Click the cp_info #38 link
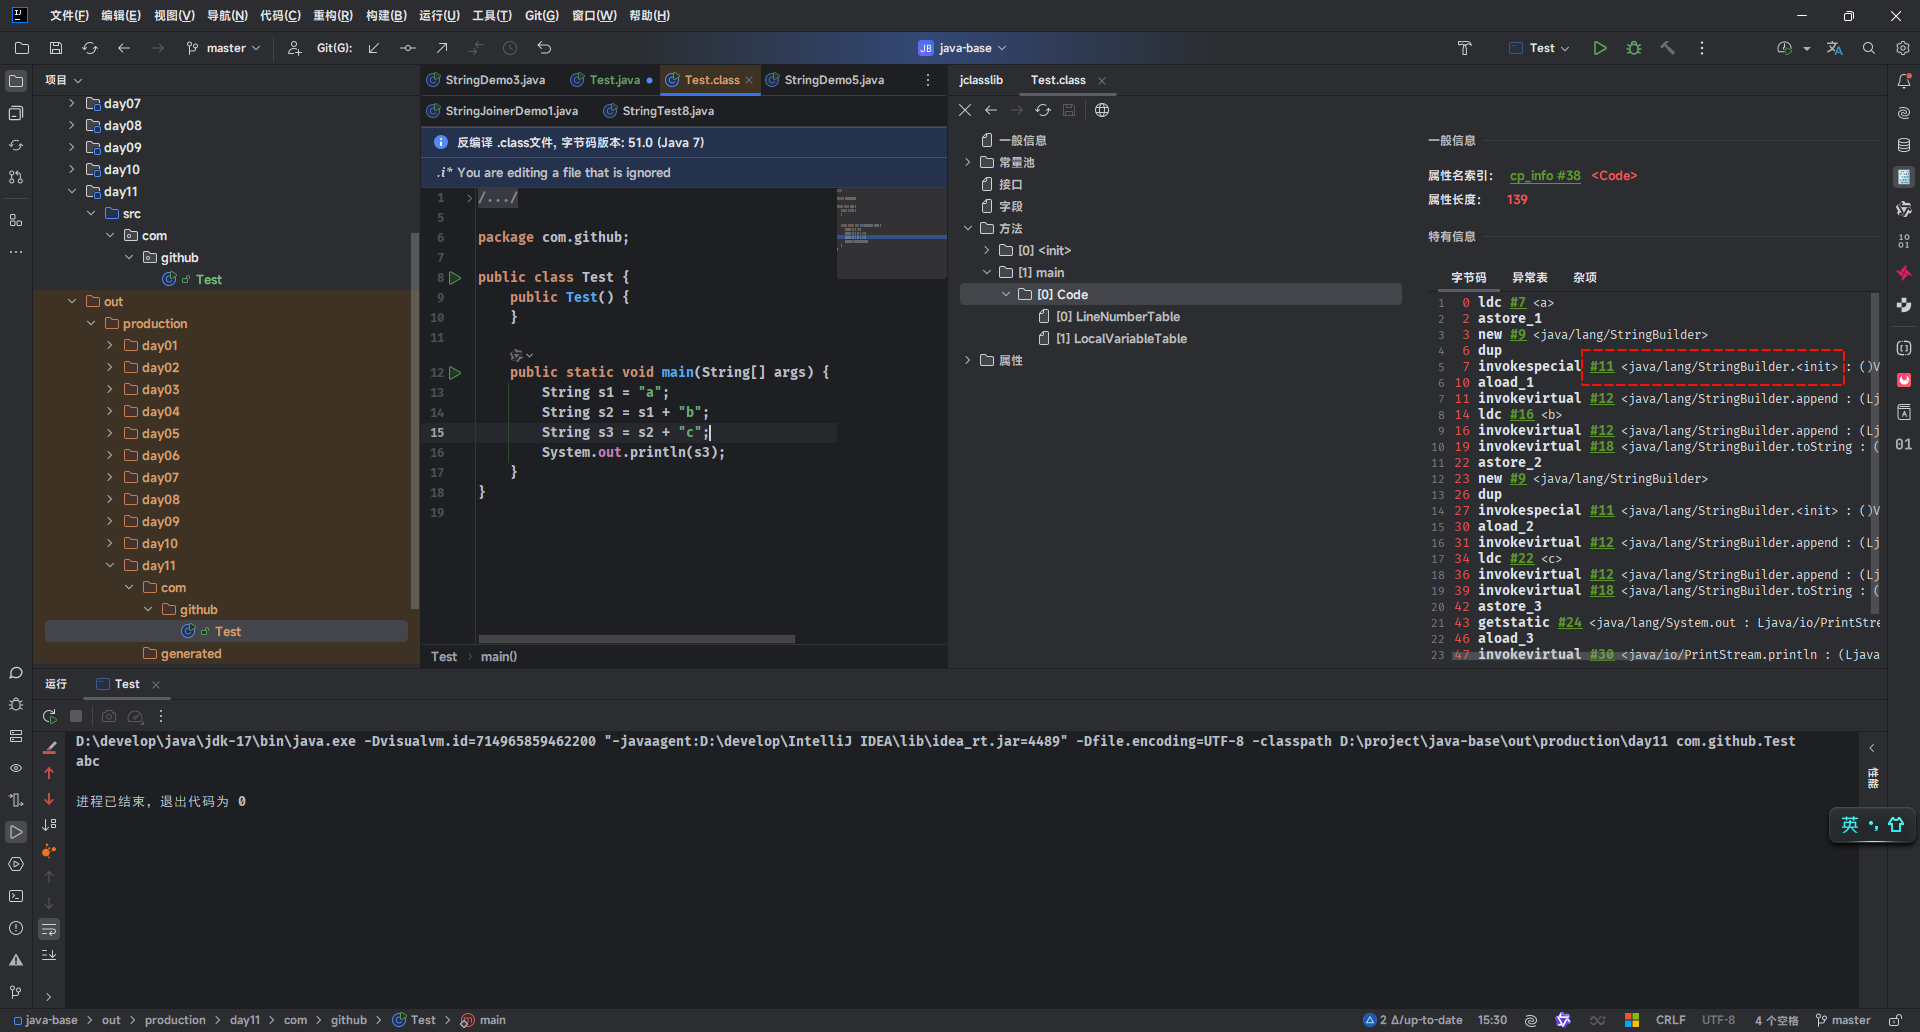 point(1544,176)
